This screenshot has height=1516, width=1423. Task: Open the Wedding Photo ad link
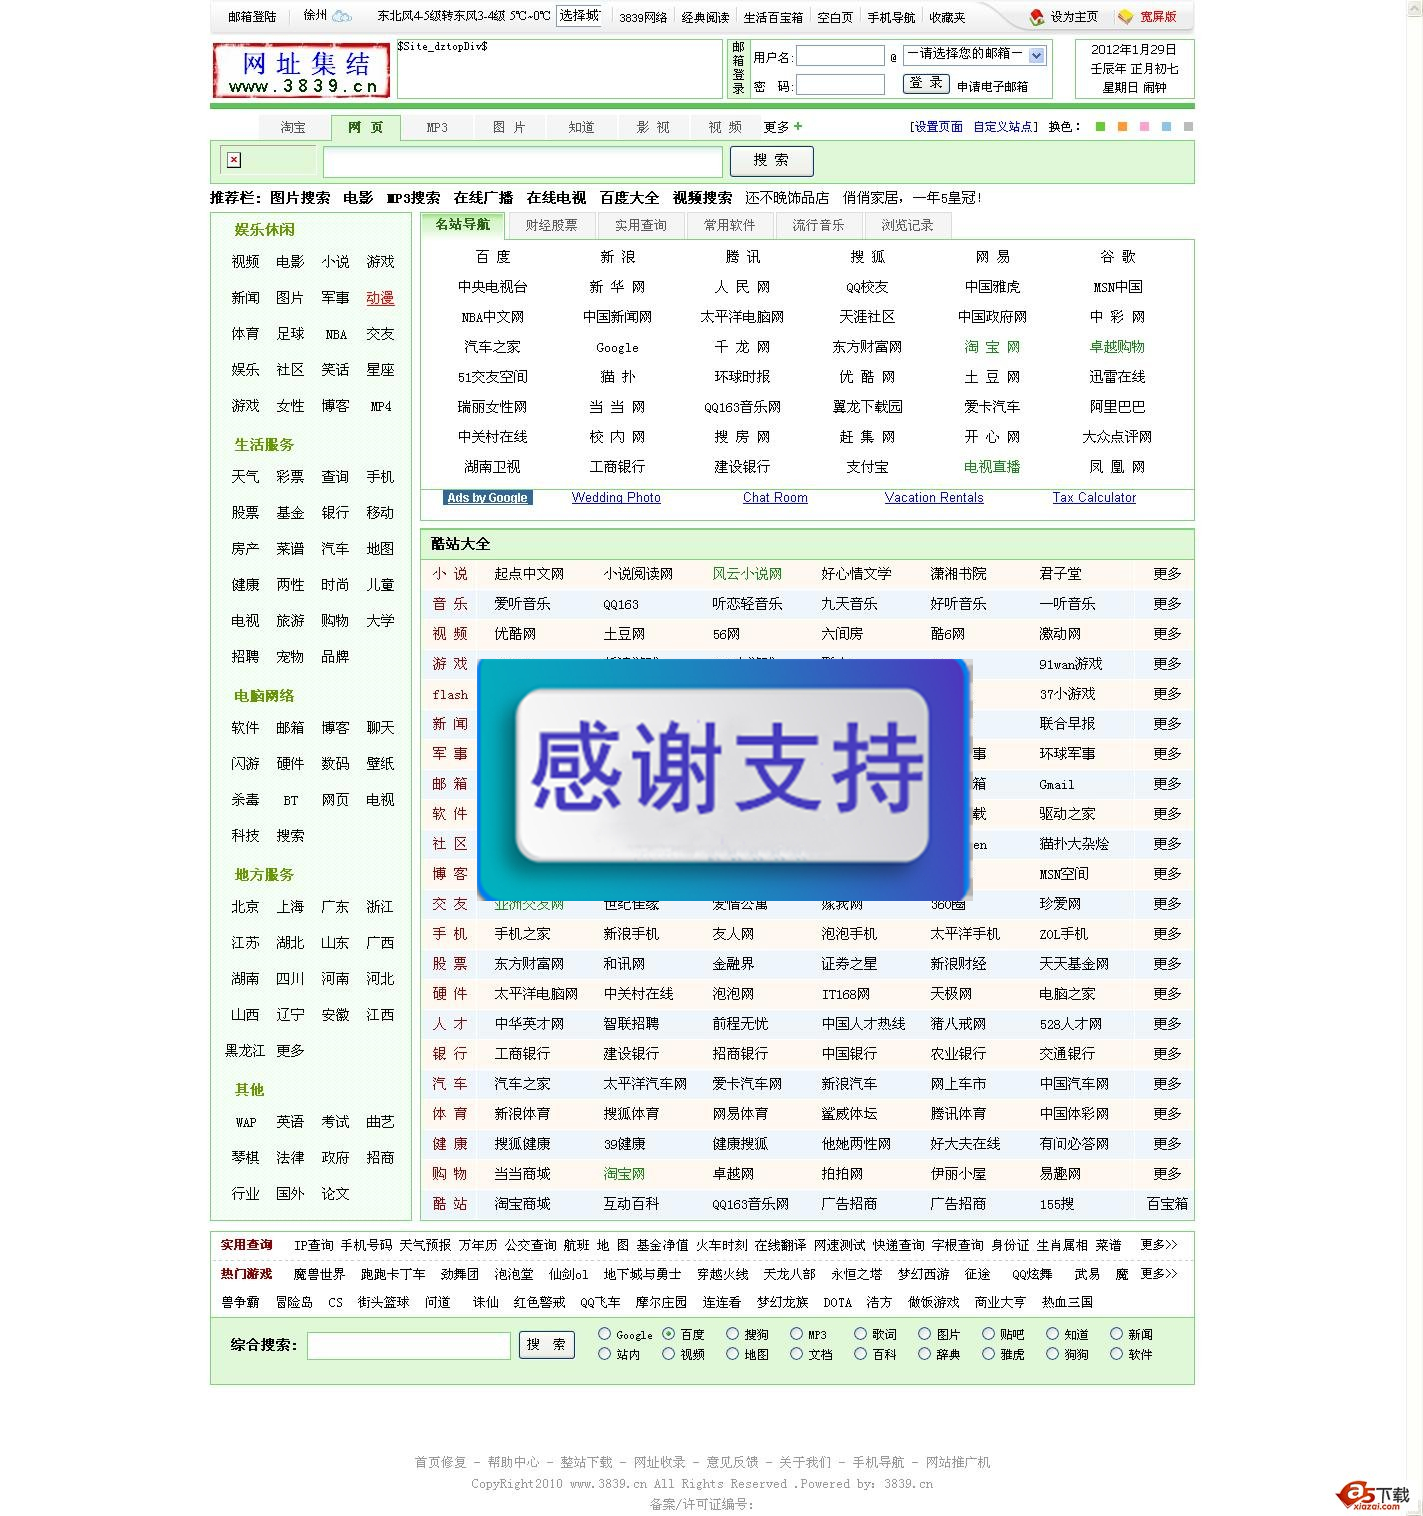pos(616,498)
